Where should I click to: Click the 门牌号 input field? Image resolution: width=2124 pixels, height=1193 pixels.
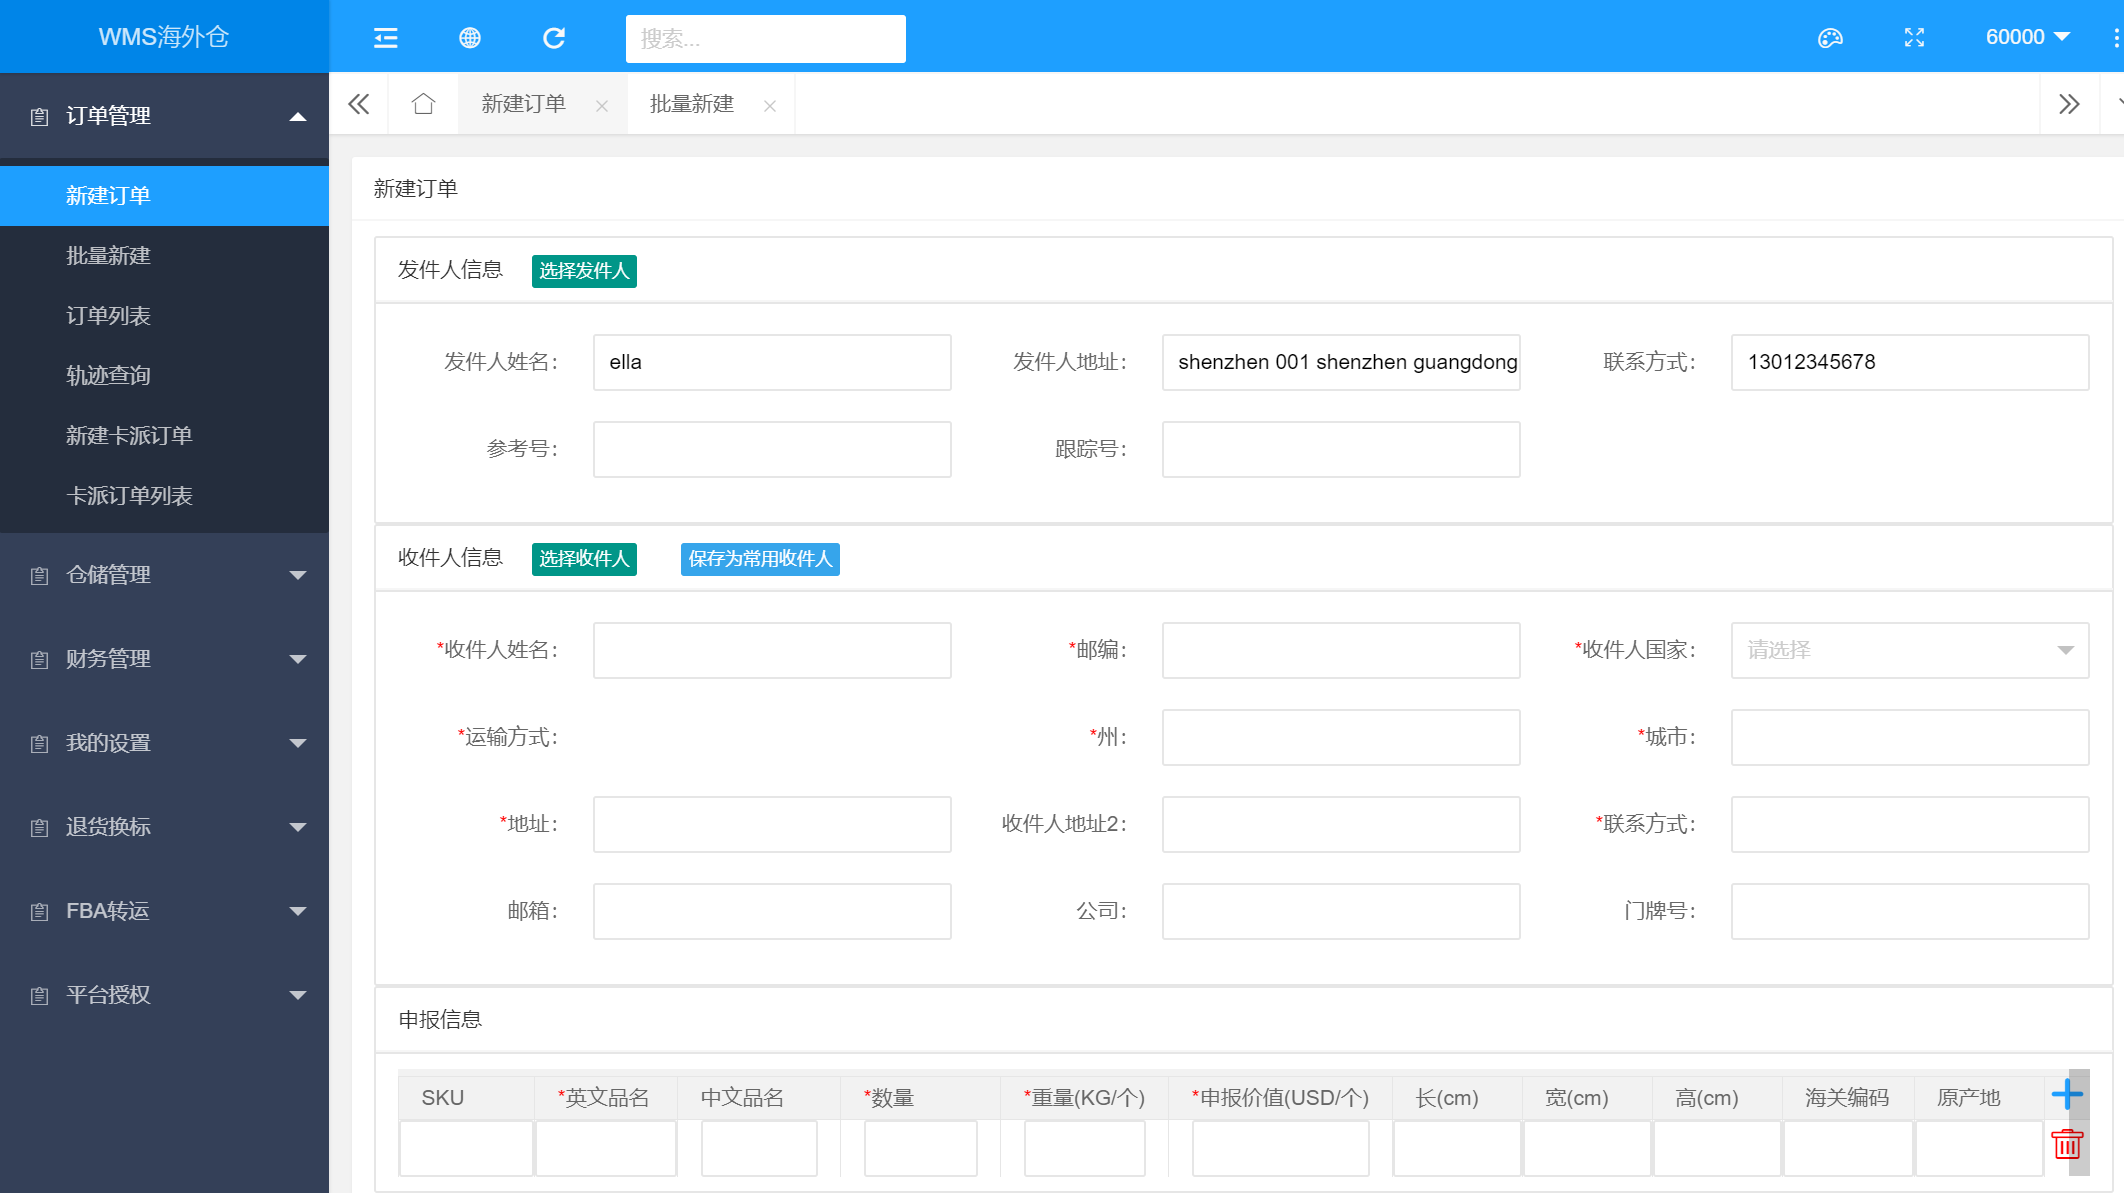1909,911
